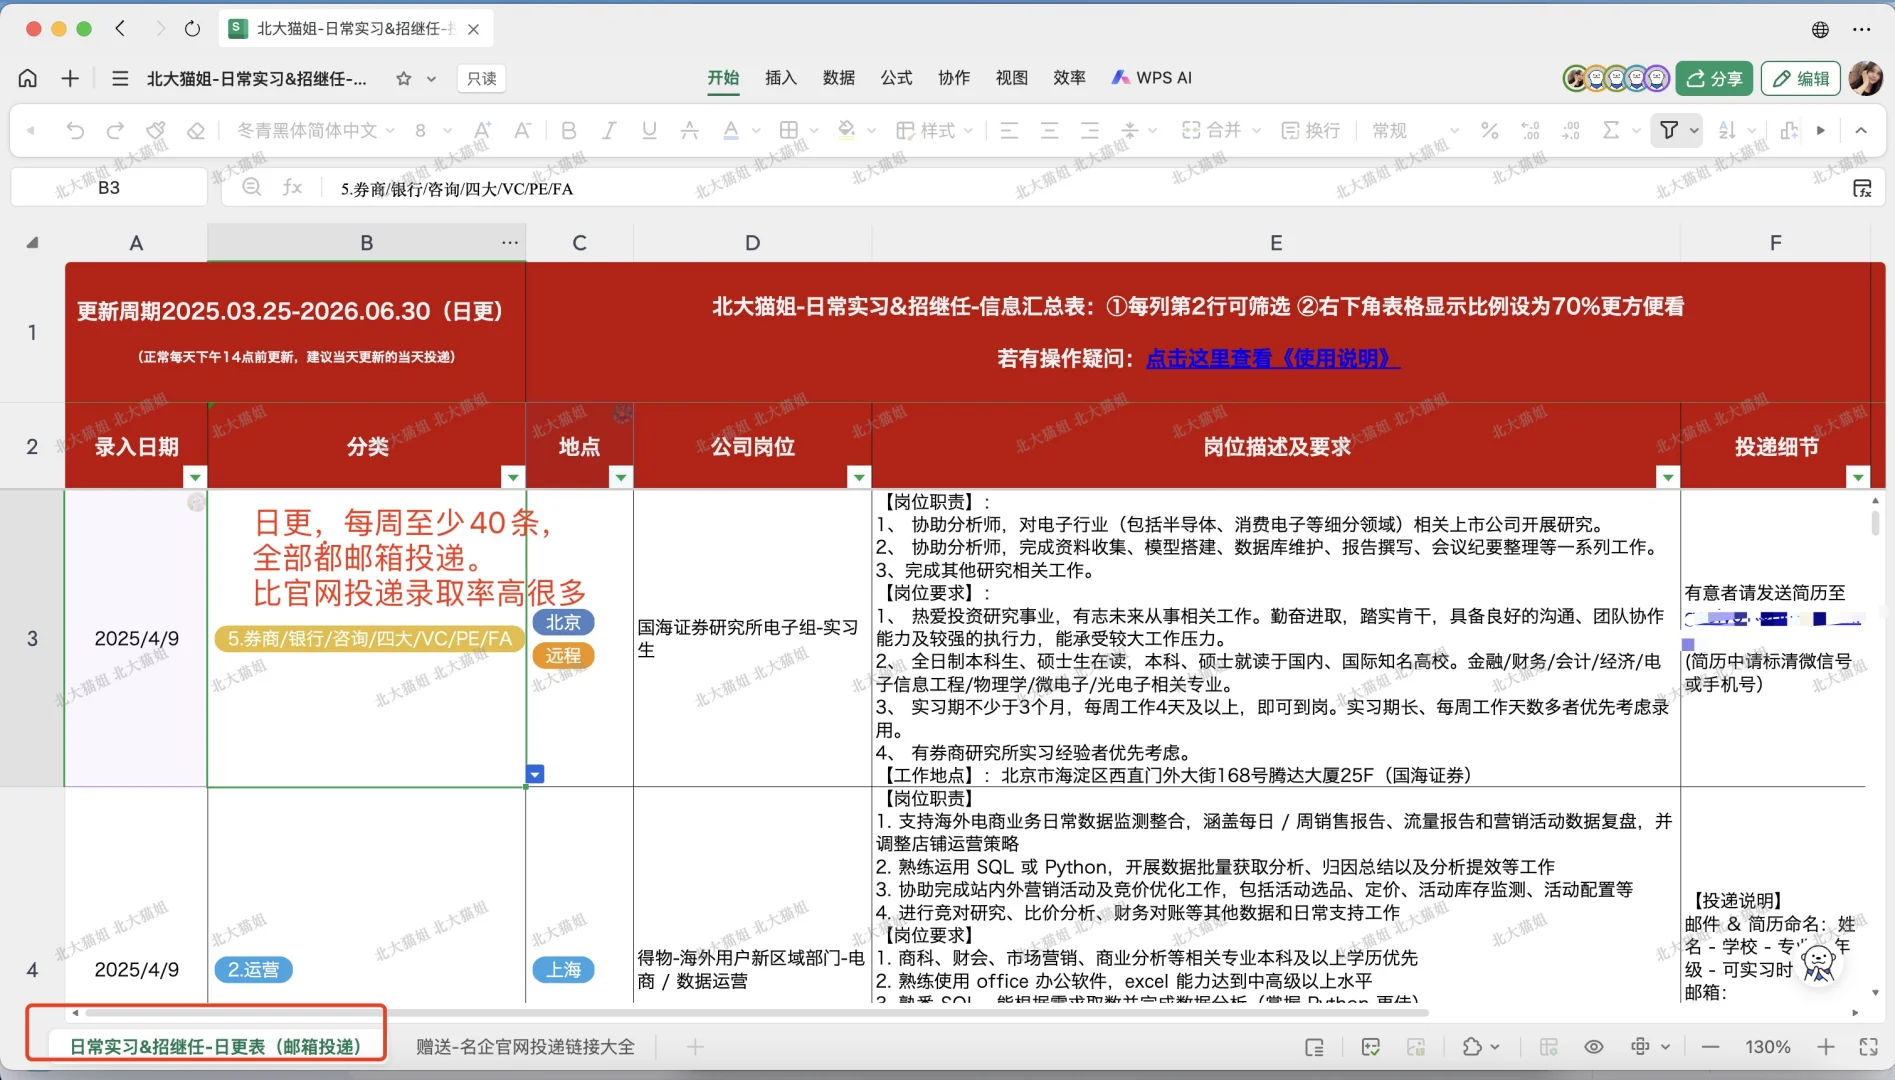This screenshot has width=1895, height=1080.
Task: Clear formatting with the eraser tool
Action: click(196, 130)
